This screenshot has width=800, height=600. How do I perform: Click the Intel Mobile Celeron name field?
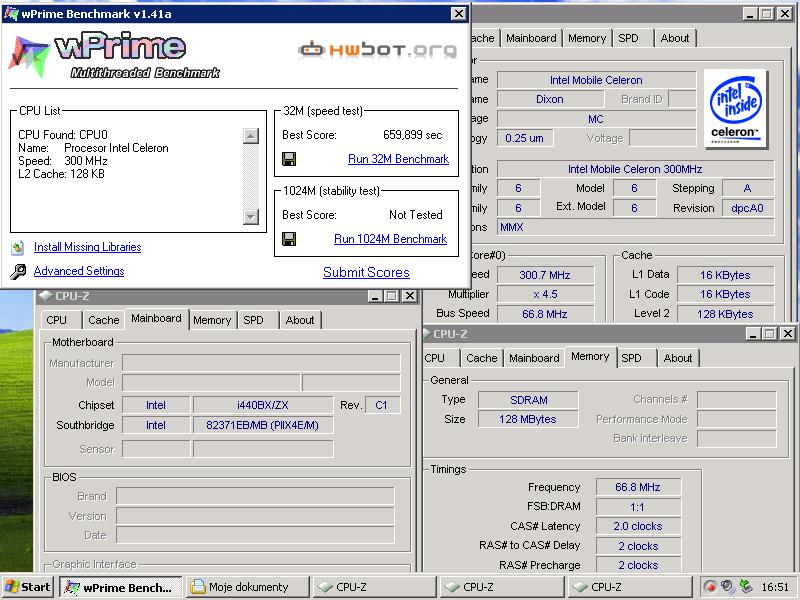coord(596,80)
